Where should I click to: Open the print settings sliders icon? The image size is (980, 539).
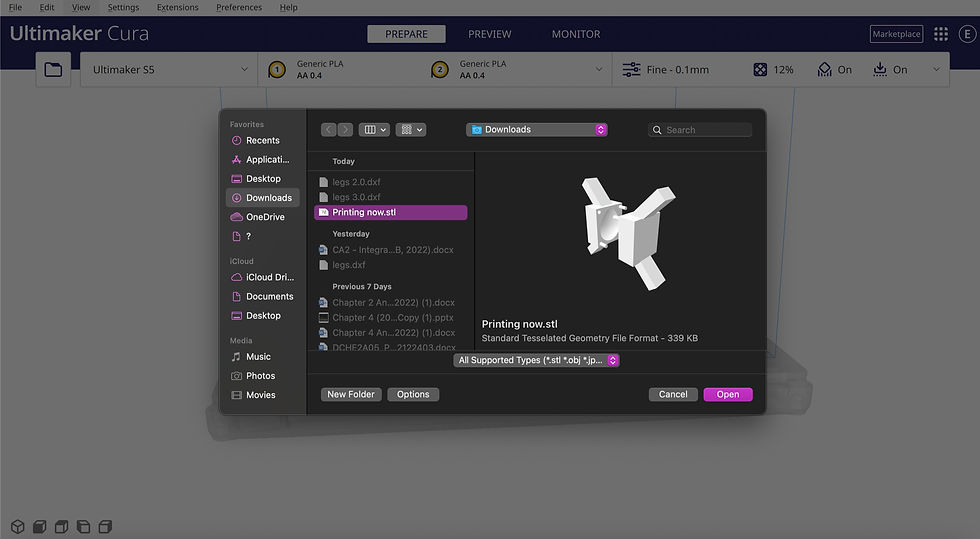[631, 69]
